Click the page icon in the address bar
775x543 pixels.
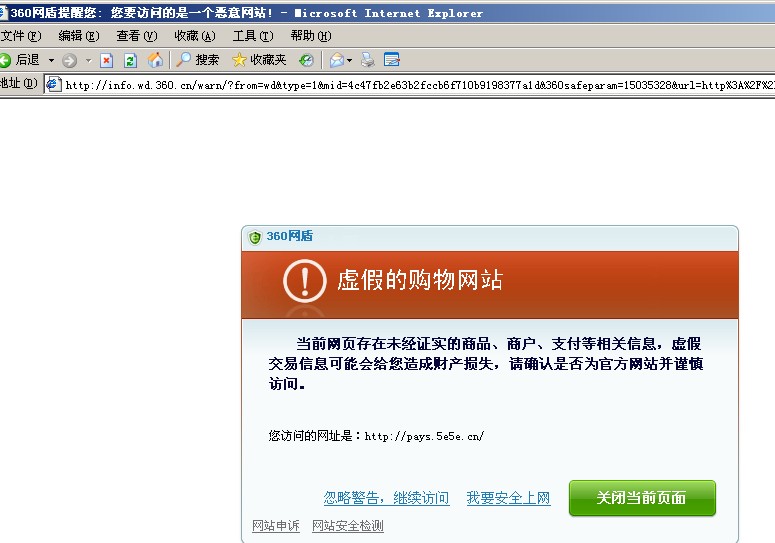(x=53, y=84)
